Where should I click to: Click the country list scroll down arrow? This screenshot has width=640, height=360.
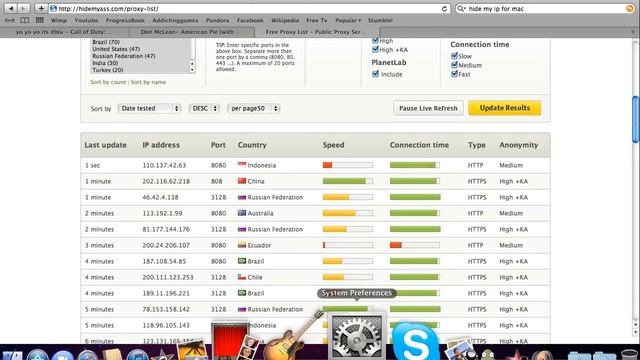[x=192, y=70]
